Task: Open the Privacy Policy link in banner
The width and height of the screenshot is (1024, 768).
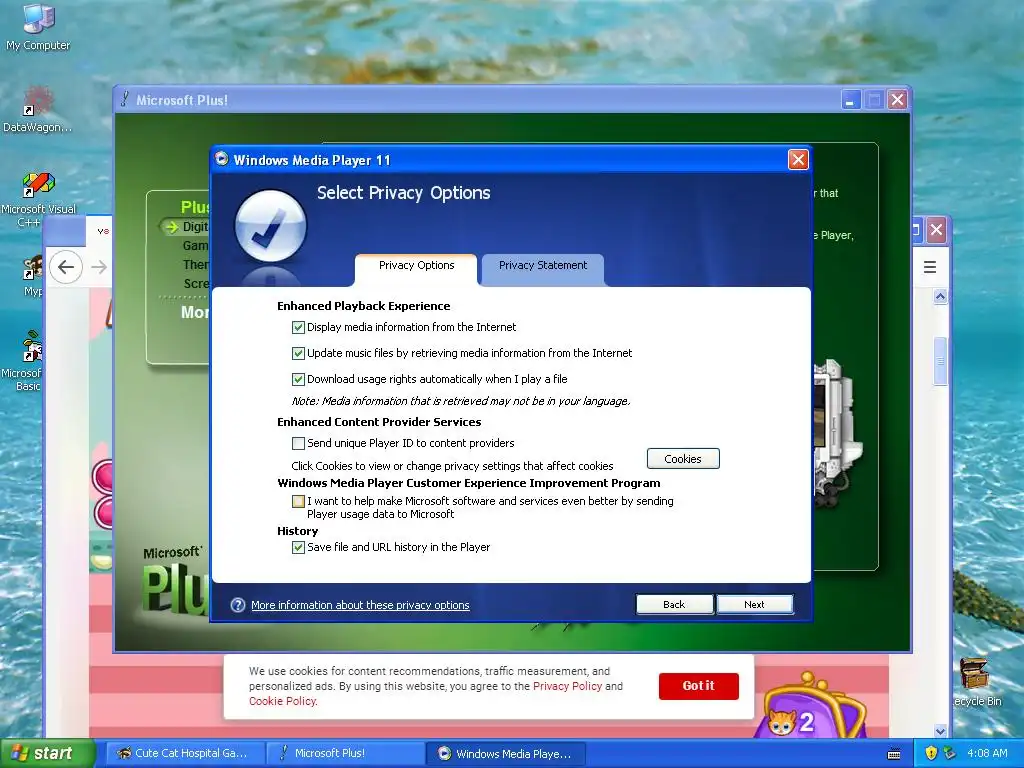Action: click(567, 686)
